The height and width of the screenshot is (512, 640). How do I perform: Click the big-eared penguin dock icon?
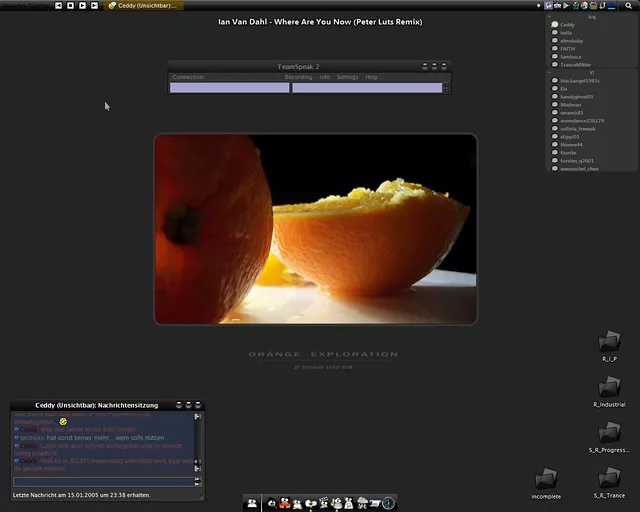click(311, 504)
